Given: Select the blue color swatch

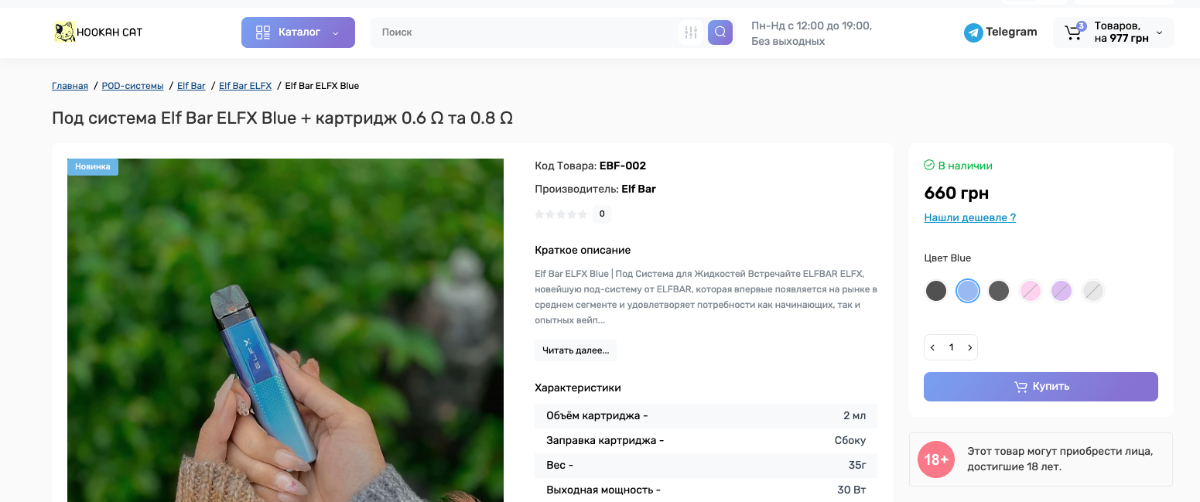Looking at the screenshot, I should coord(967,291).
